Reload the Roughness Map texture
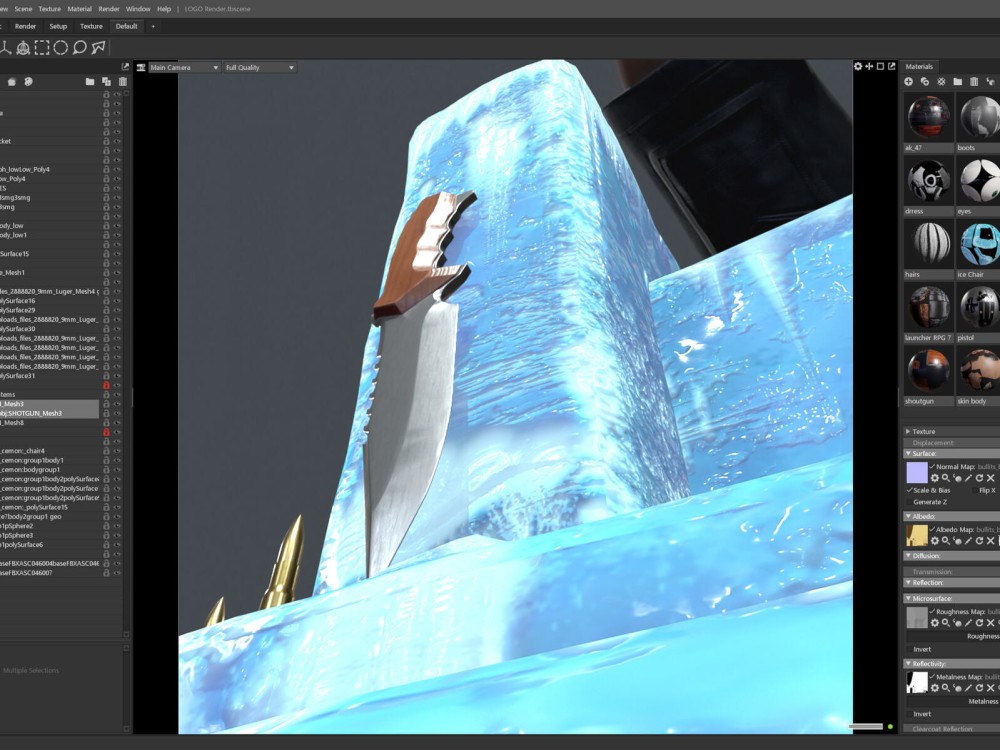1000x750 pixels. click(x=979, y=622)
